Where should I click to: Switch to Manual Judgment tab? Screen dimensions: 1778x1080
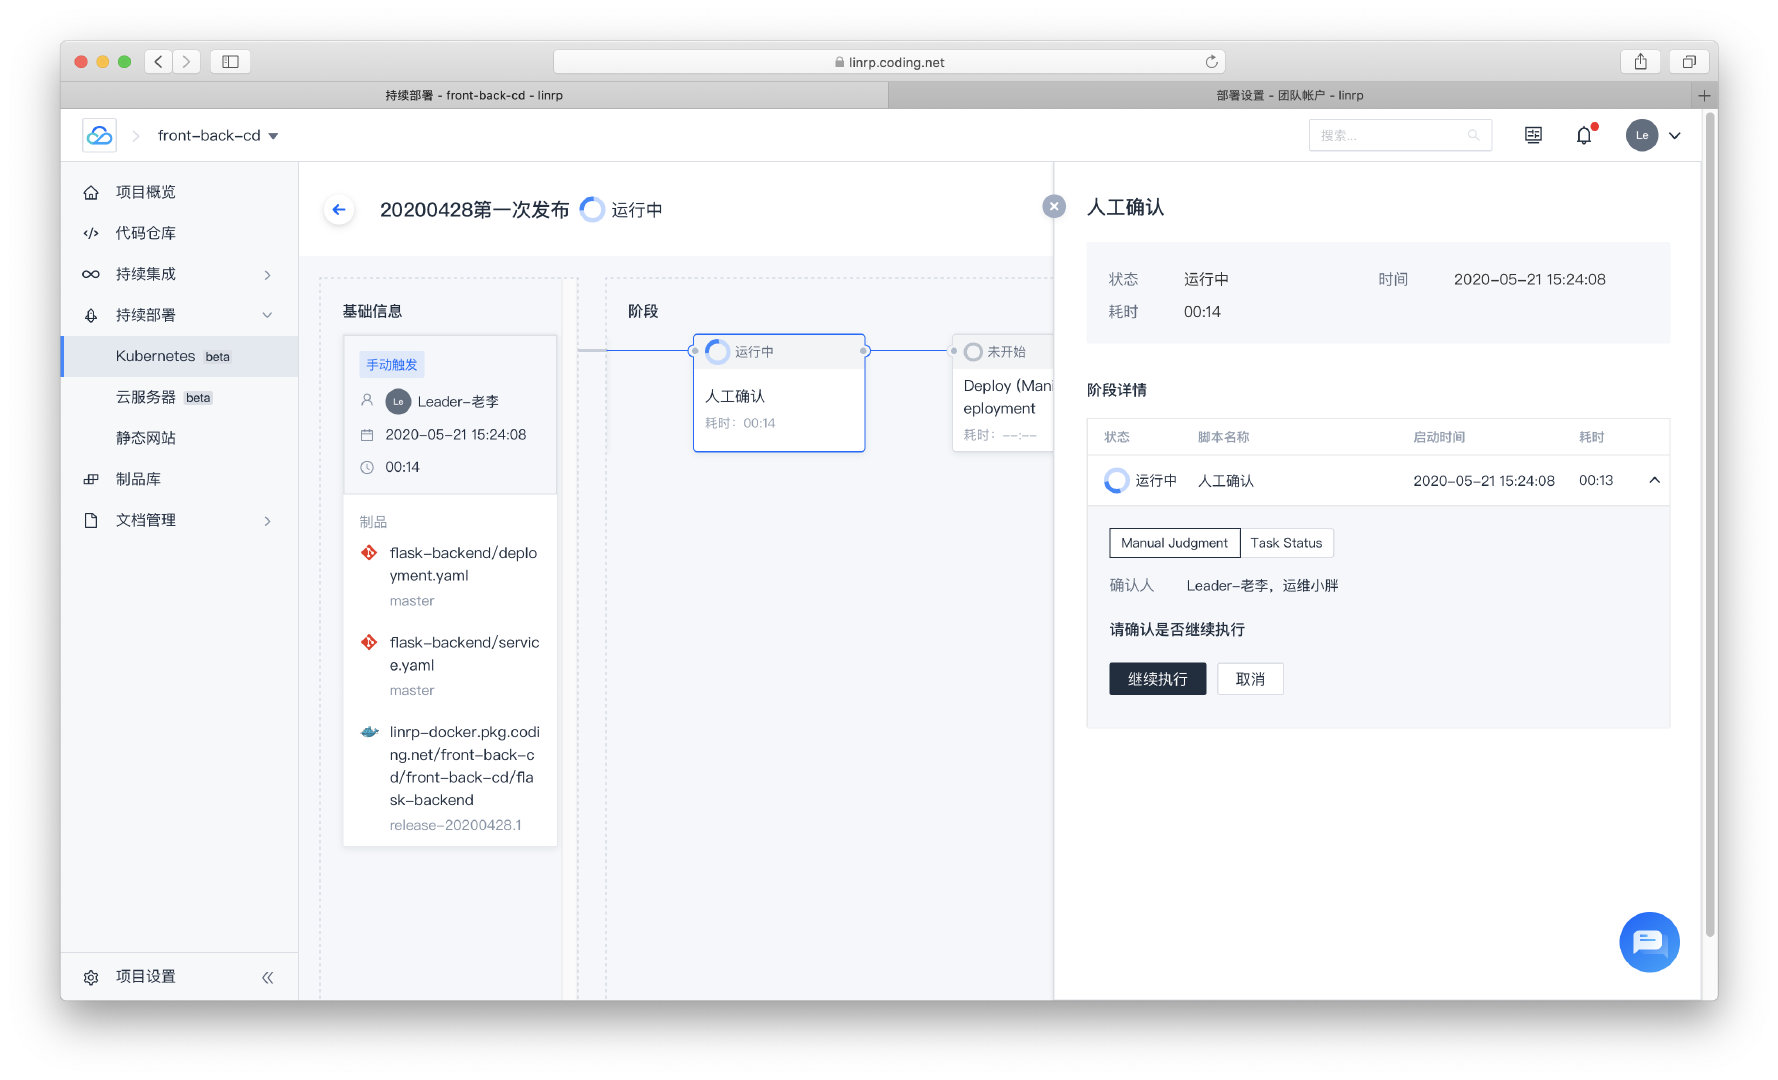[1174, 543]
